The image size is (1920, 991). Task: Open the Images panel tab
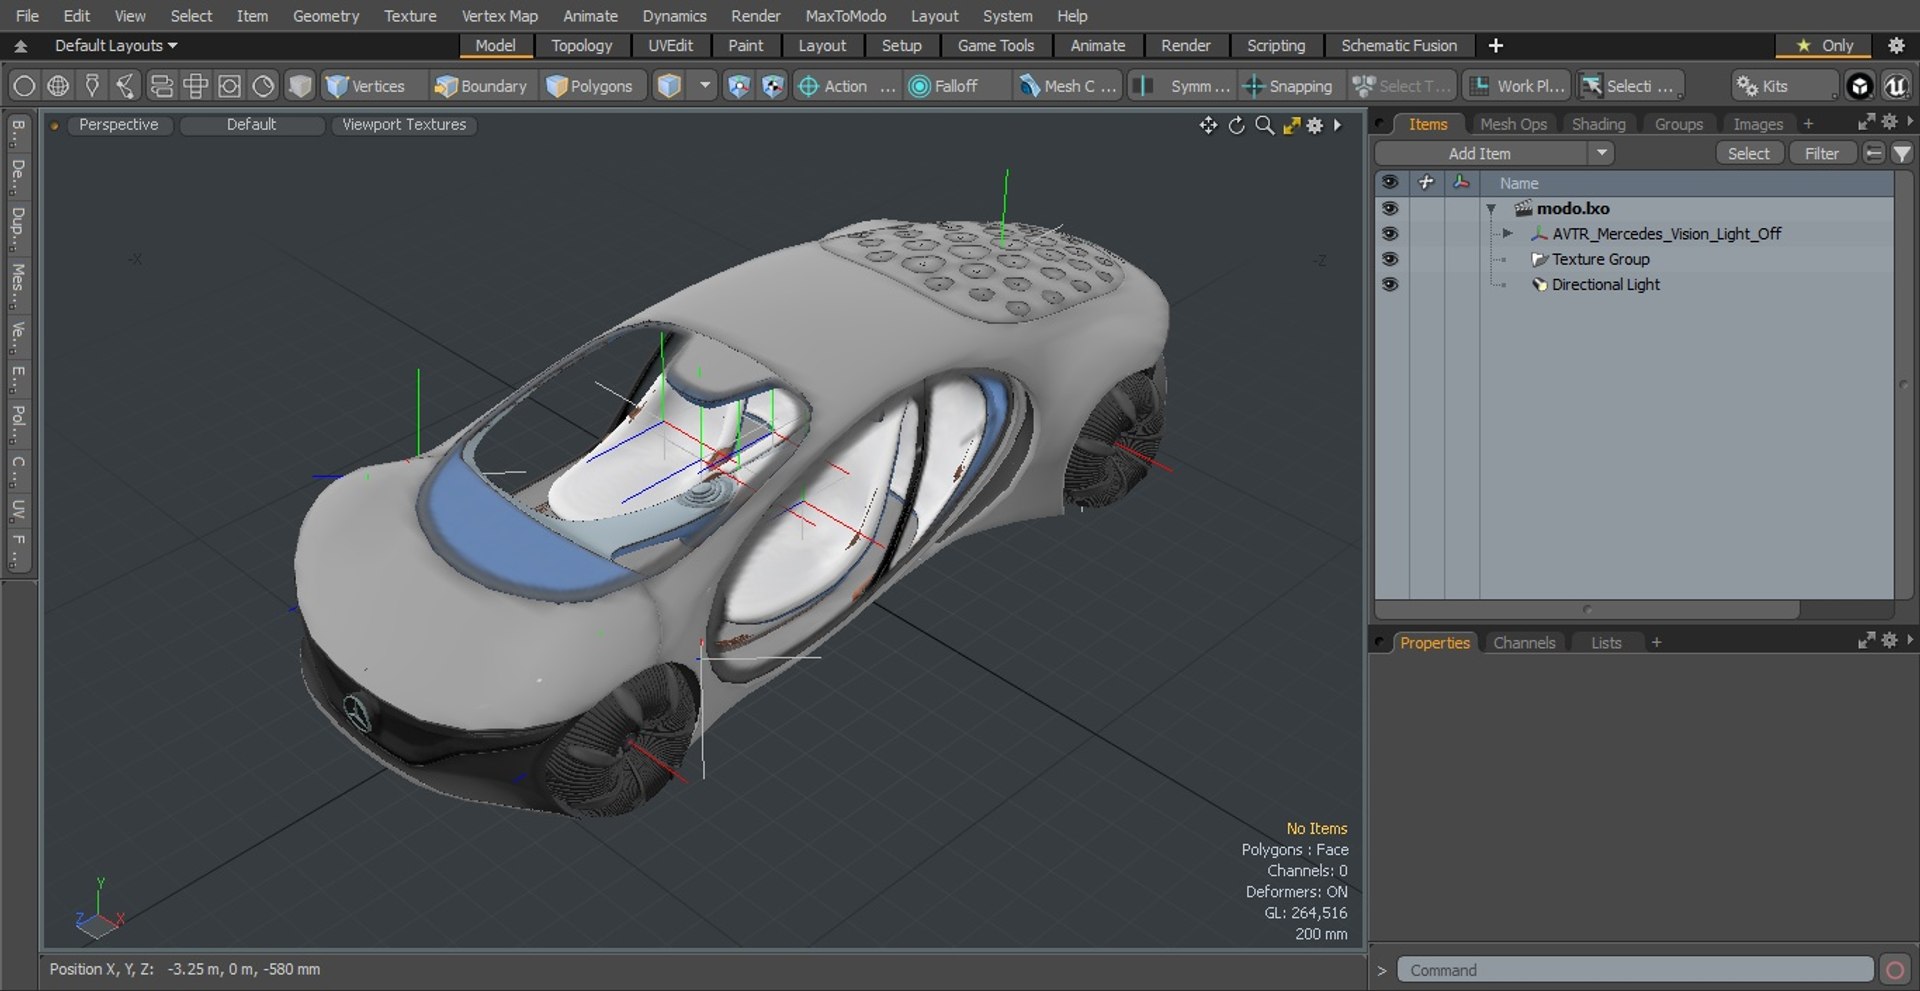point(1757,124)
